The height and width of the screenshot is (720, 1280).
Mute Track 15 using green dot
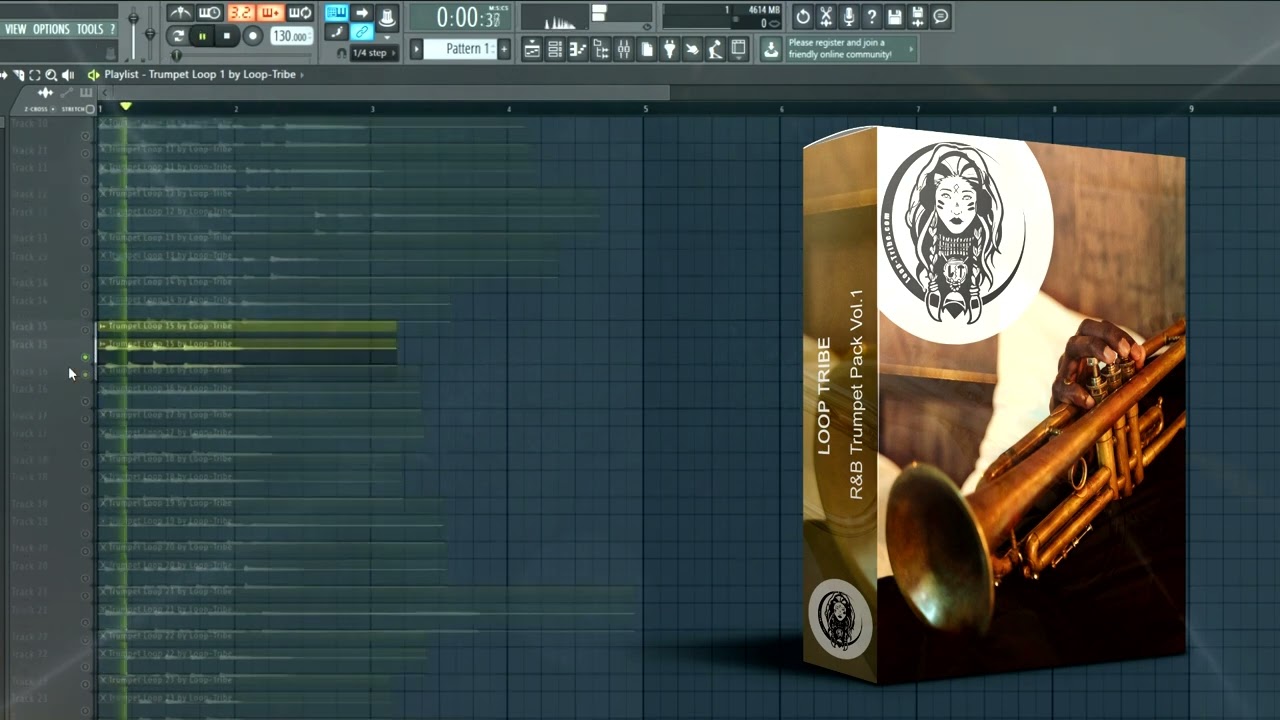pos(85,357)
